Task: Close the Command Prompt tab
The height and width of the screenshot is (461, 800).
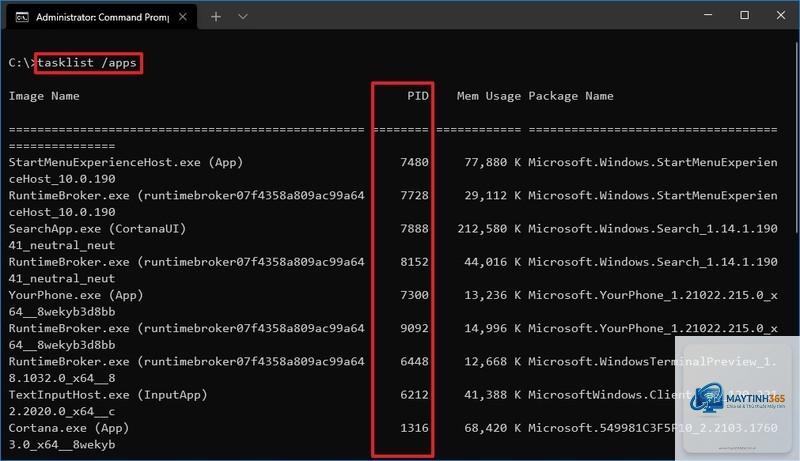Action: [183, 17]
